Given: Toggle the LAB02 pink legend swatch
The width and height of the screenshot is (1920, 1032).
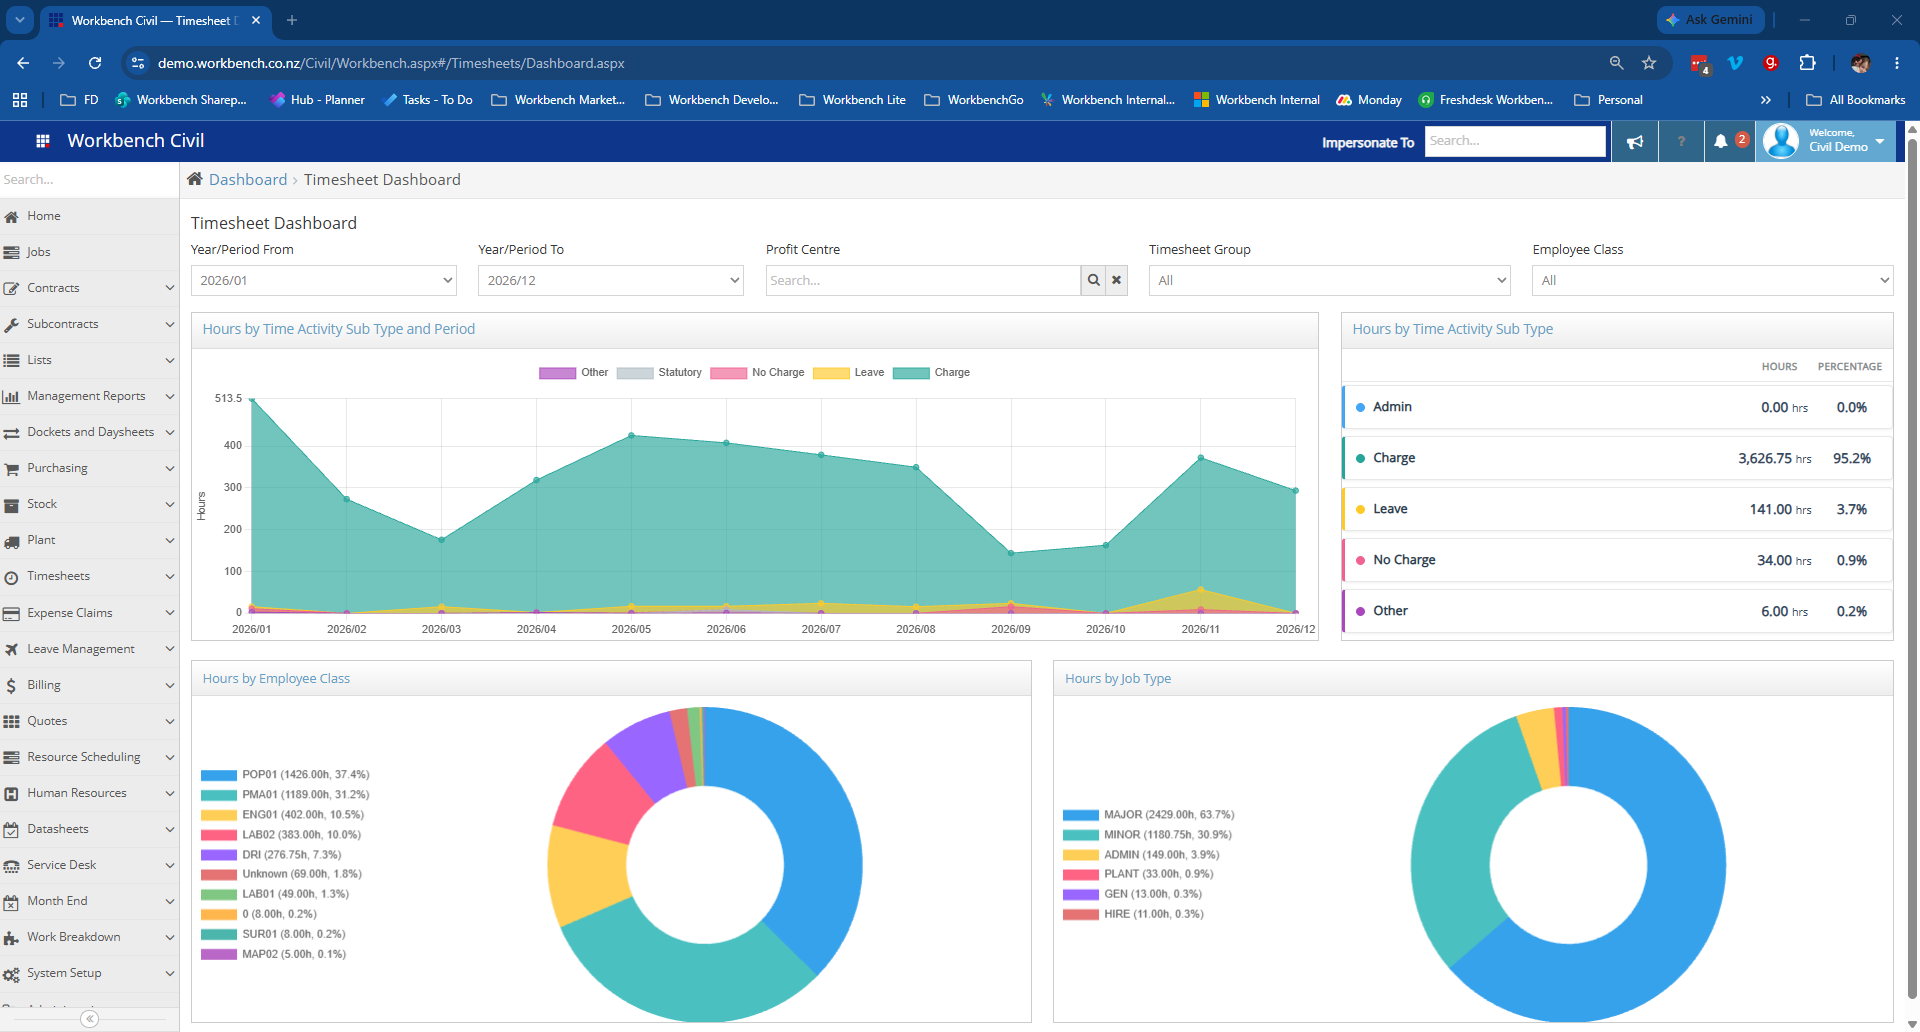Looking at the screenshot, I should tap(219, 835).
